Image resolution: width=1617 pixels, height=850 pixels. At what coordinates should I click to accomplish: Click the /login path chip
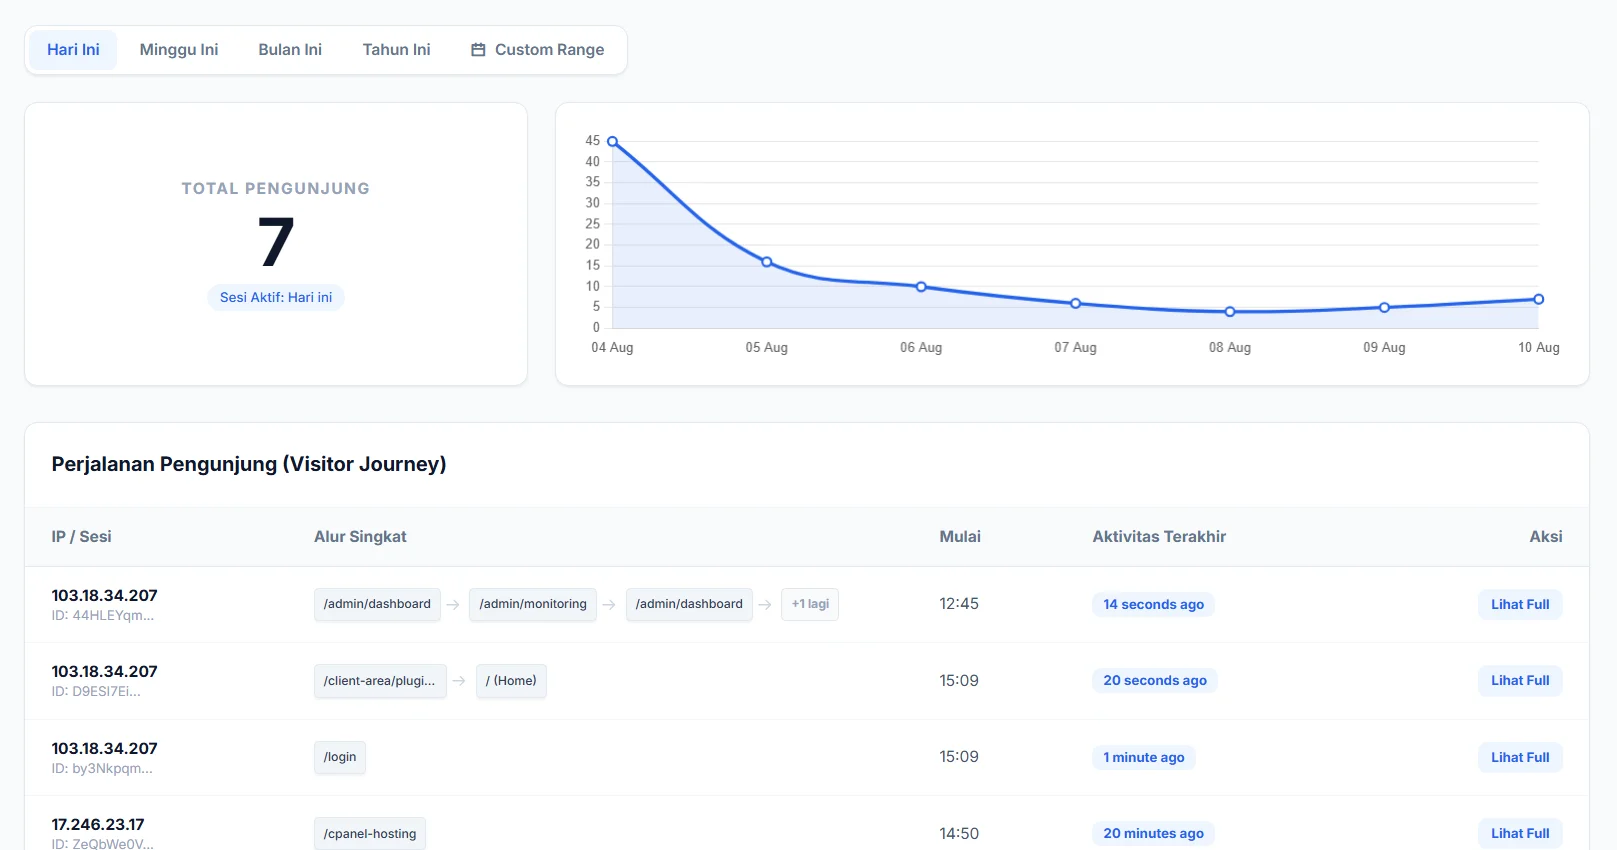340,757
